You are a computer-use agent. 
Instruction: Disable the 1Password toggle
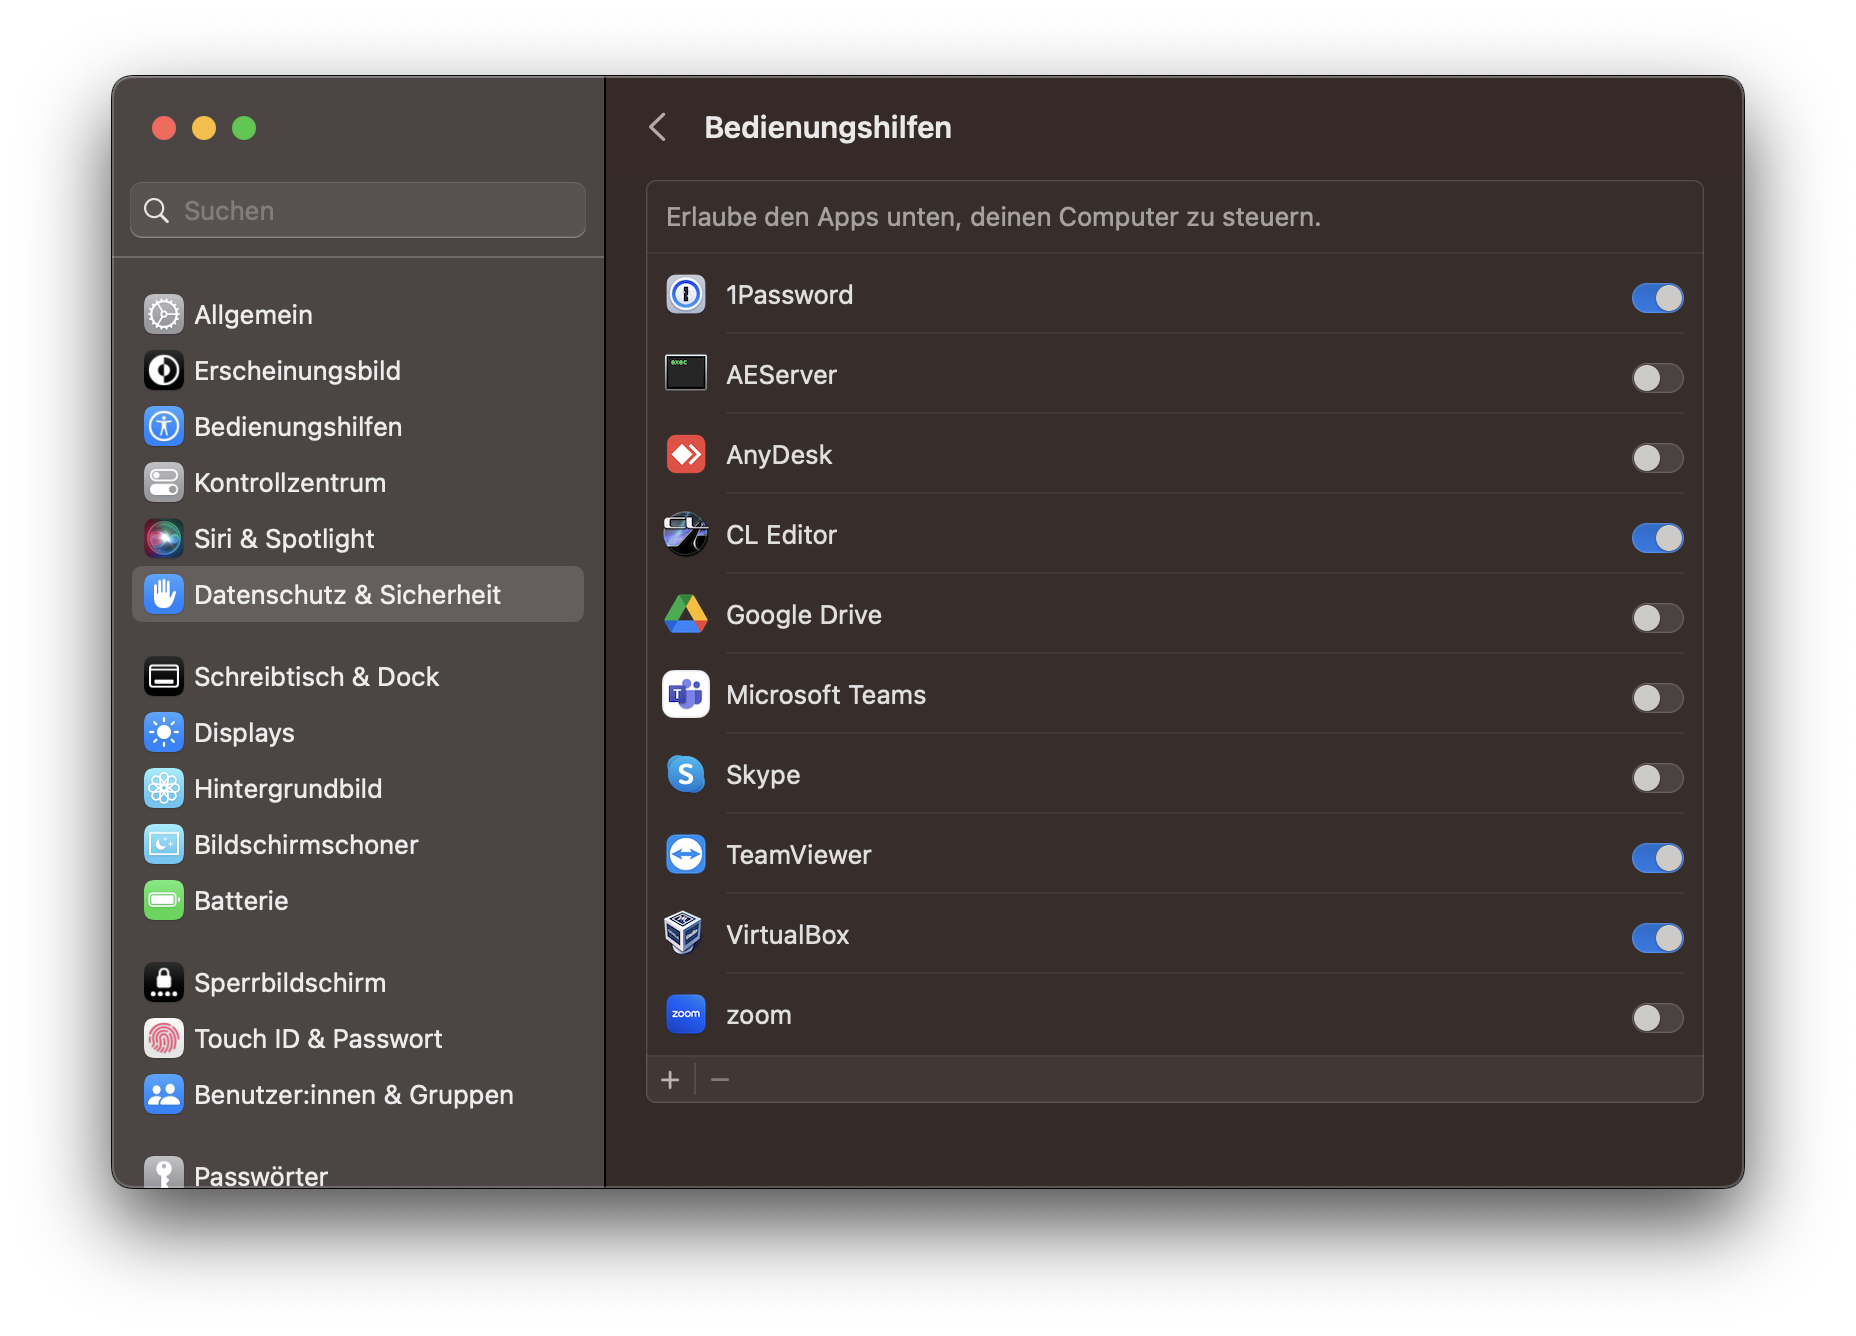pyautogui.click(x=1657, y=297)
